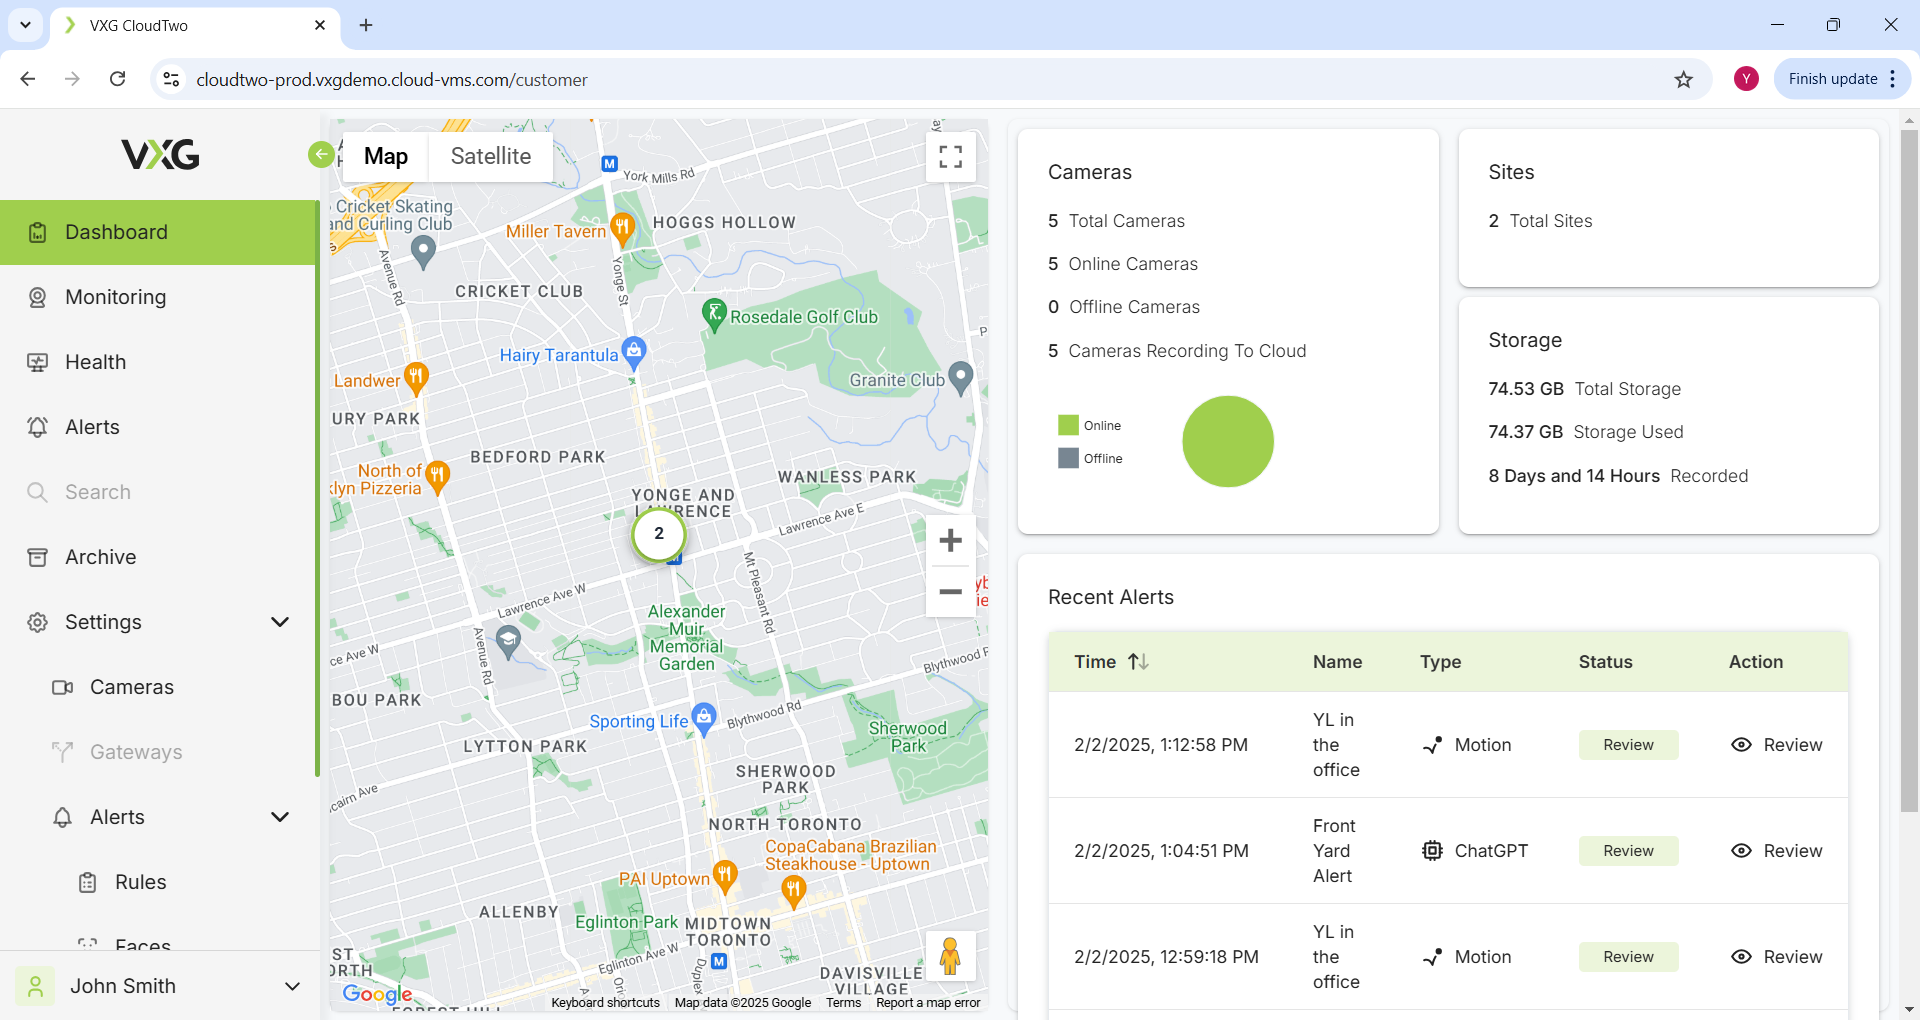
Task: Switch map to Satellite view
Action: (x=490, y=156)
